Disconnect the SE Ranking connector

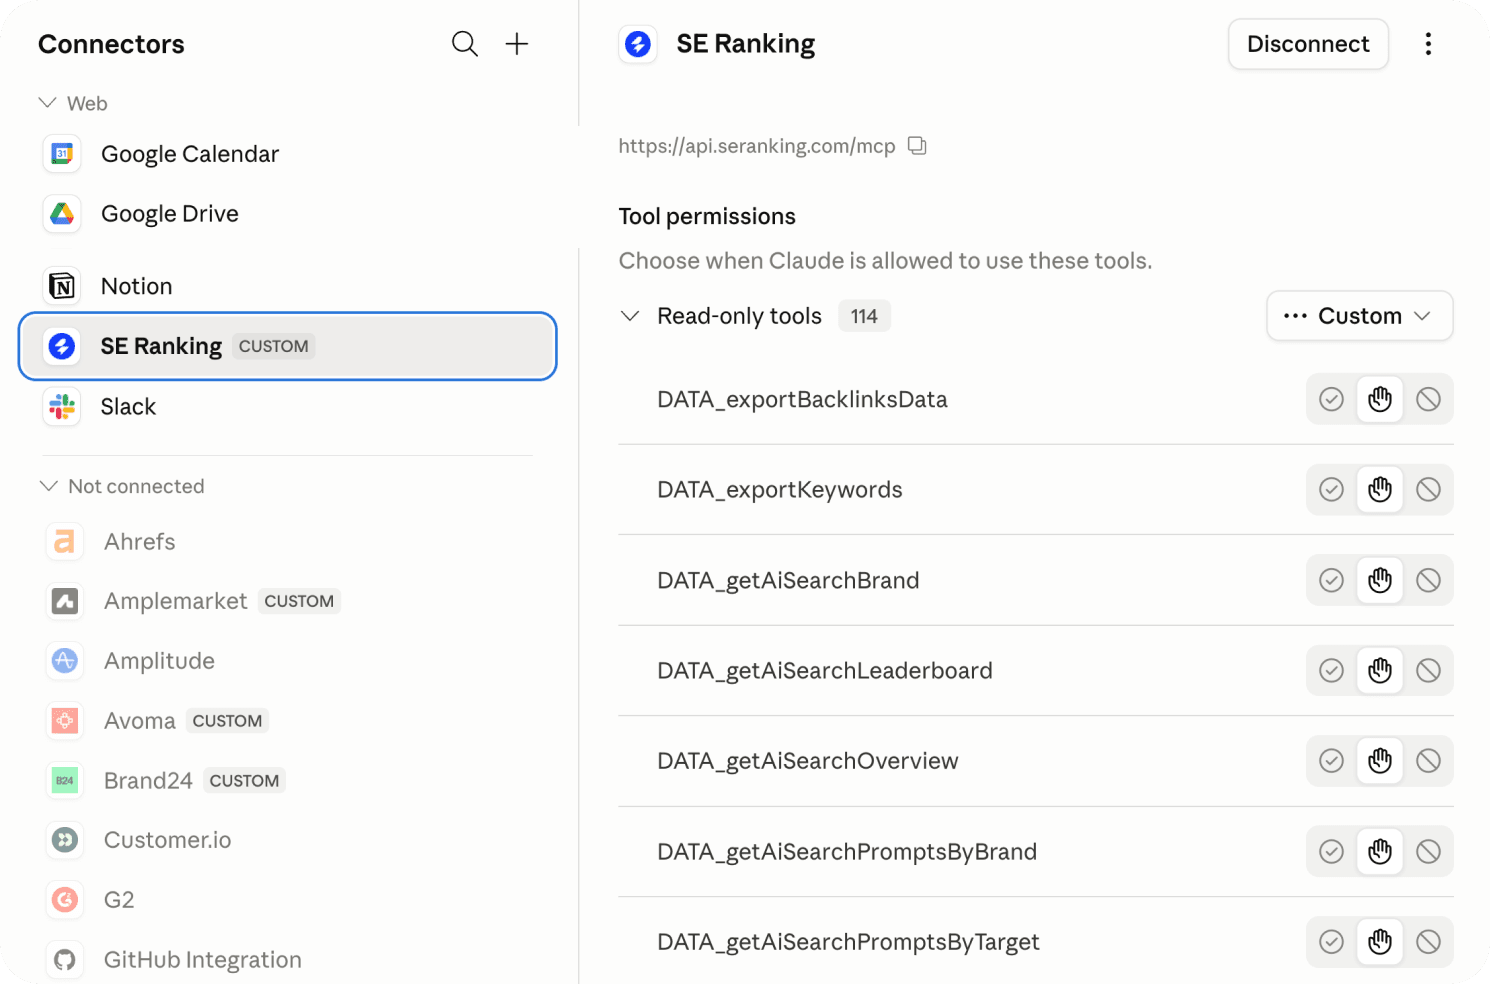(x=1308, y=44)
